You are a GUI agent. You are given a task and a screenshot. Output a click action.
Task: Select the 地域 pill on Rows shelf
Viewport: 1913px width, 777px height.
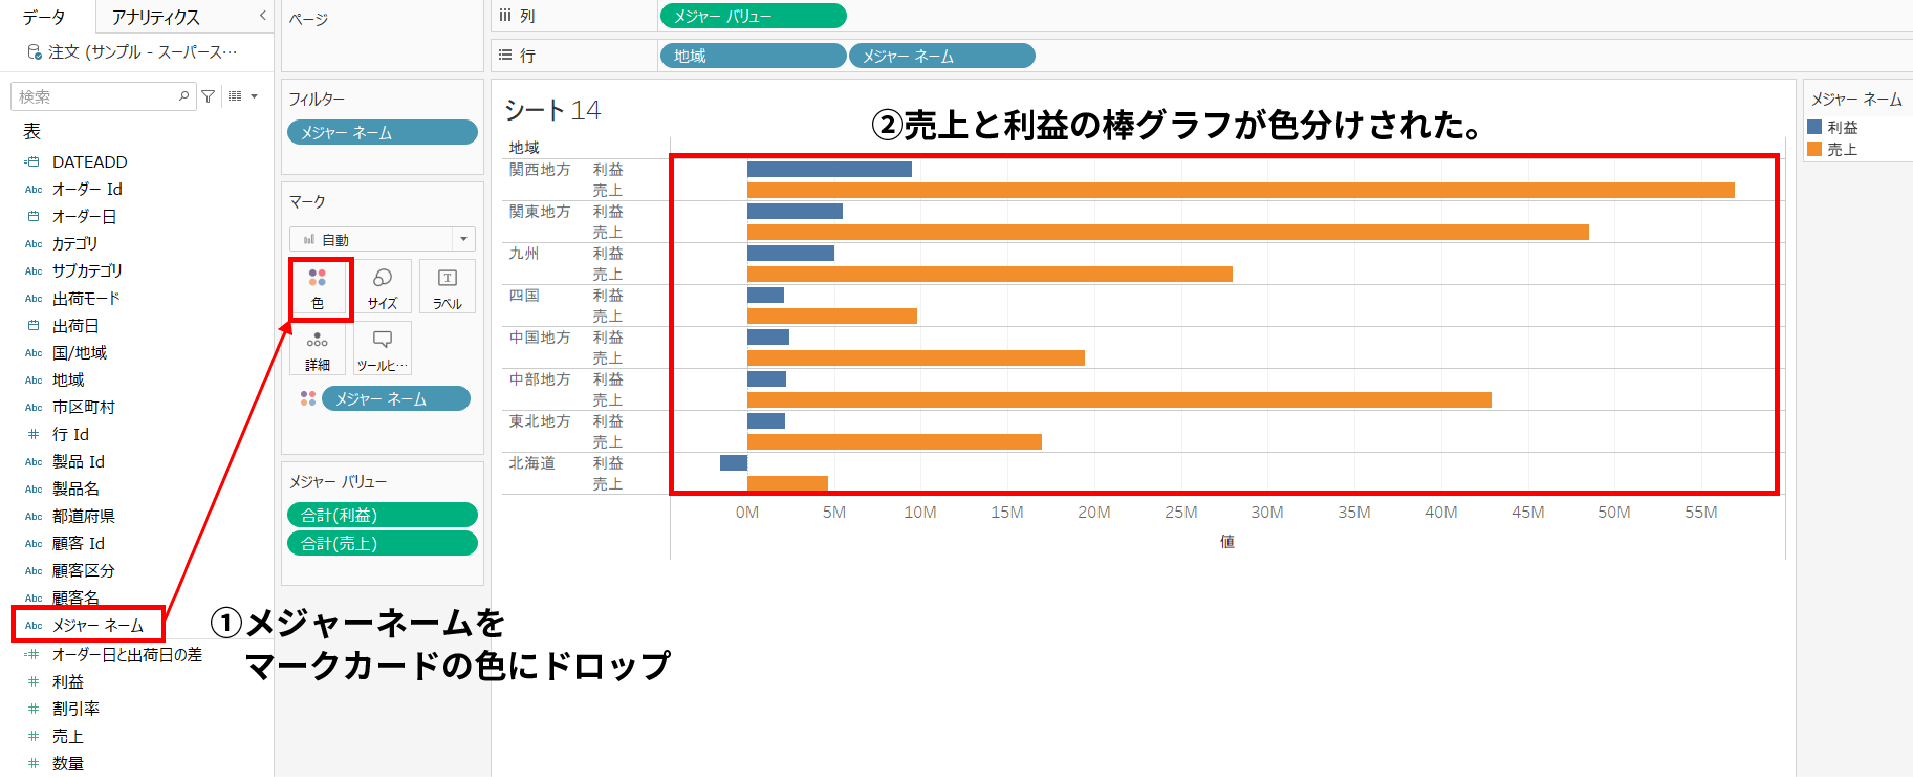[752, 56]
